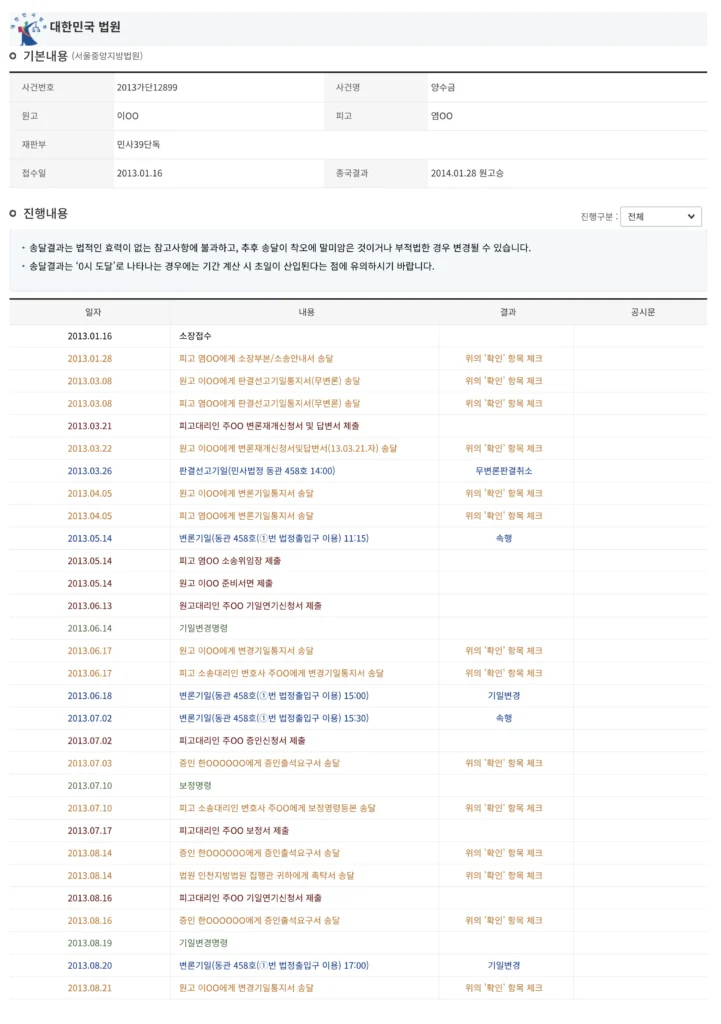The image size is (721, 1024).
Task: Click 법원 인천지방법원 집행관 귀하에게 촉탁서 송달
Action: [x=266, y=876]
